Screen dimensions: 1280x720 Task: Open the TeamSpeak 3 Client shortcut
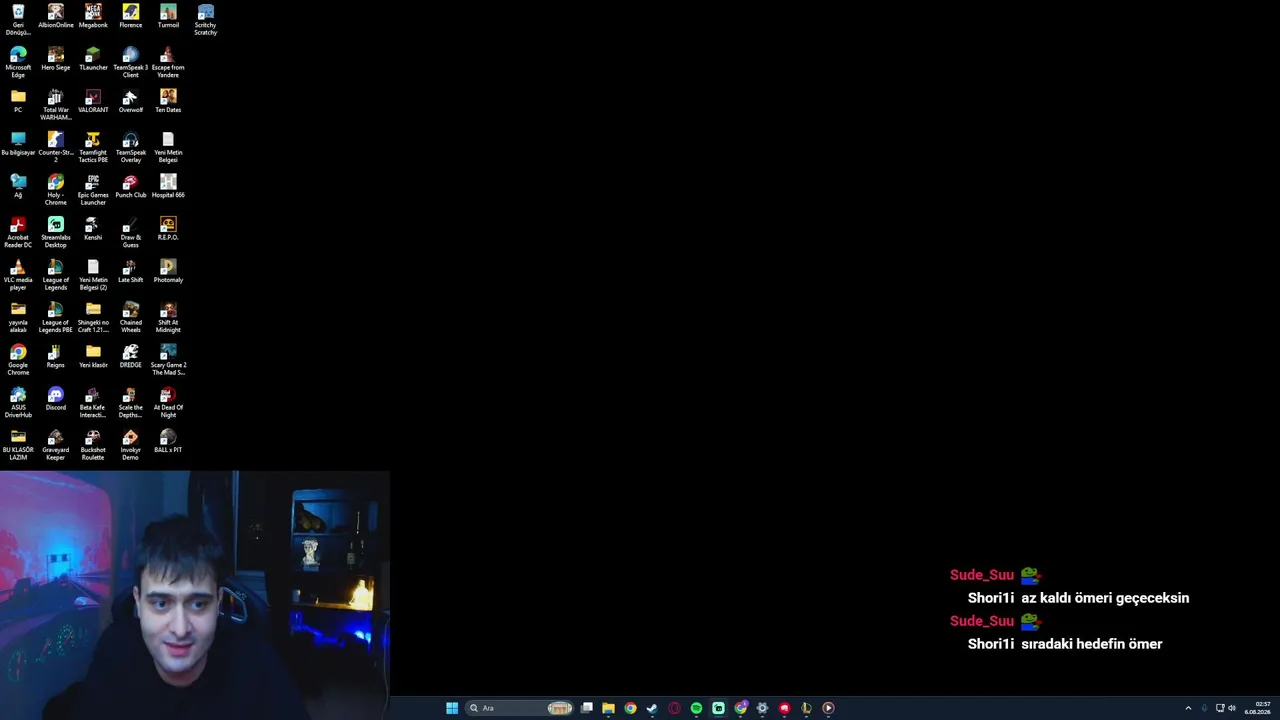click(x=131, y=61)
